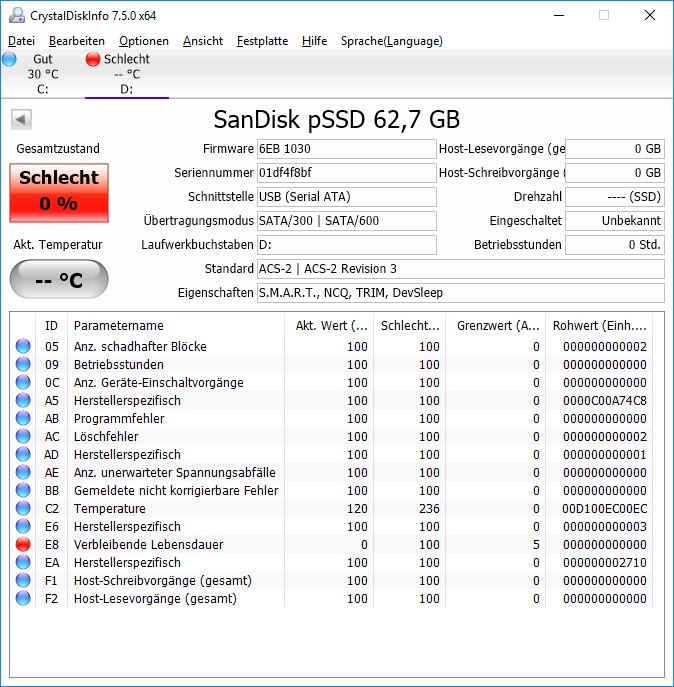Click status icon of row EA Herstellerspezifisch
The height and width of the screenshot is (687, 674).
[x=23, y=562]
